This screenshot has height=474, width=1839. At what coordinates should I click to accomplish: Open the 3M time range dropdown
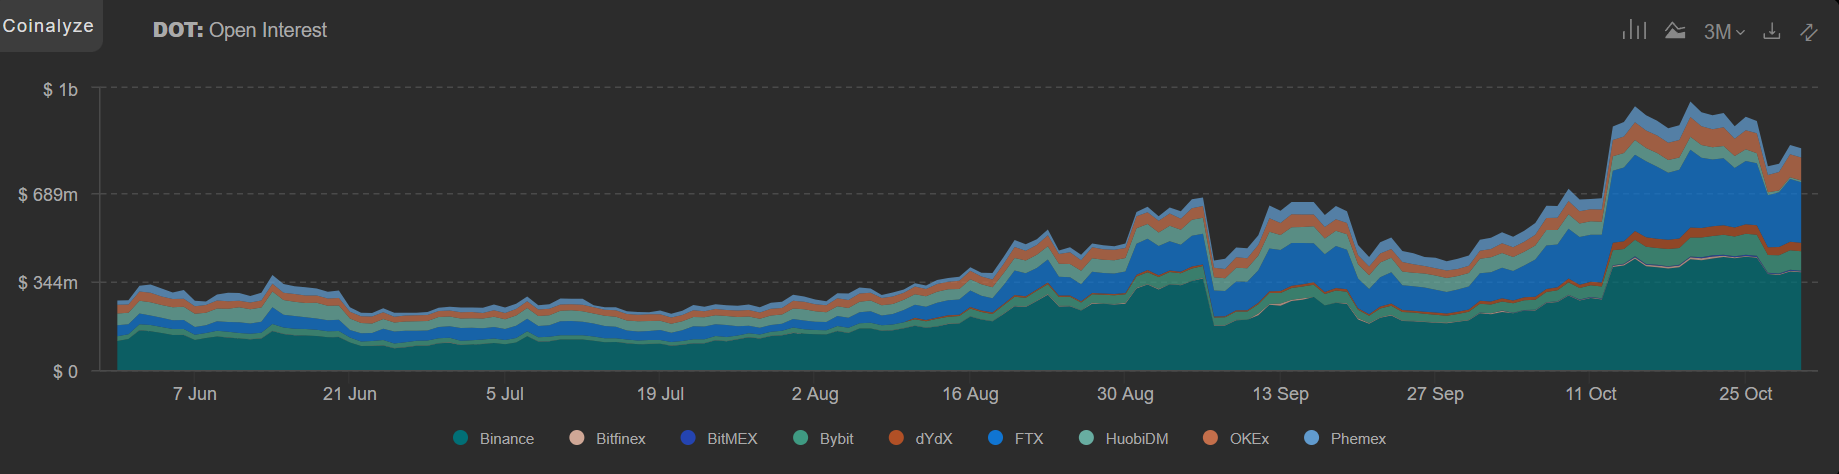[1724, 32]
